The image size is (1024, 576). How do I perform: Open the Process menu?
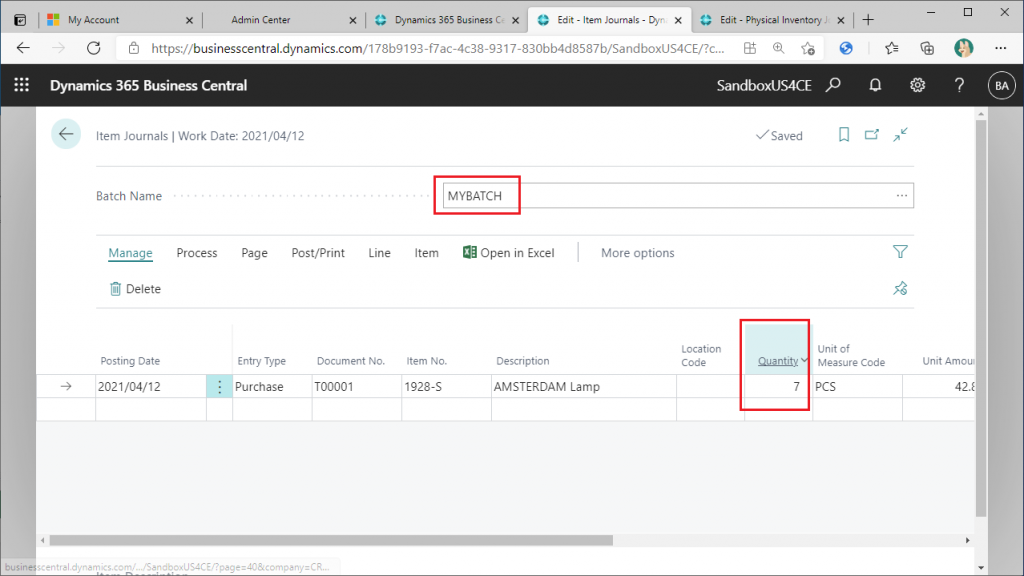click(x=197, y=253)
